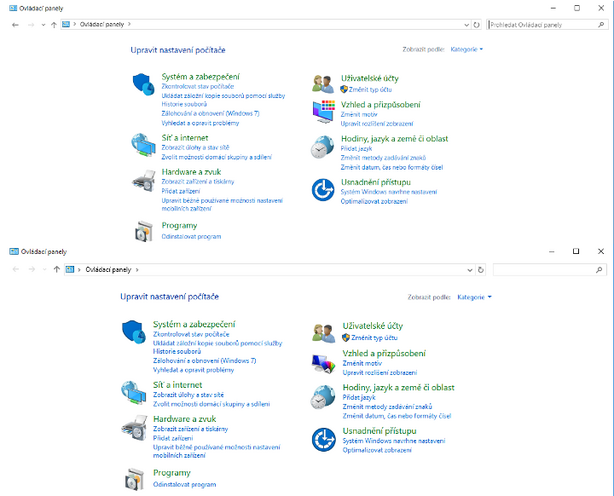614x496 pixels.
Task: Open mobile device settings link in bottom window
Action: click(x=217, y=451)
